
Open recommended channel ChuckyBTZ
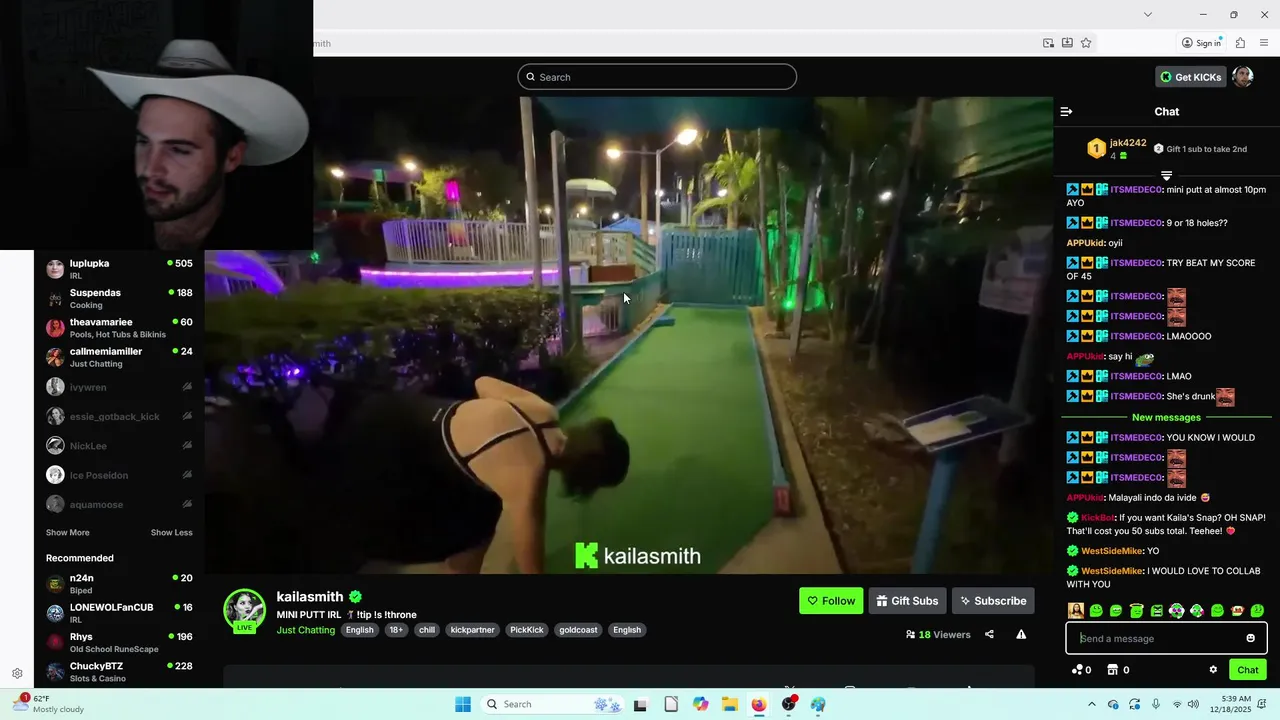pyautogui.click(x=119, y=672)
